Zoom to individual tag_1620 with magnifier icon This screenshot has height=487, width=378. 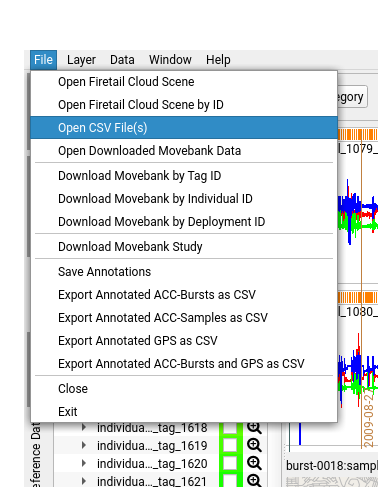point(254,463)
